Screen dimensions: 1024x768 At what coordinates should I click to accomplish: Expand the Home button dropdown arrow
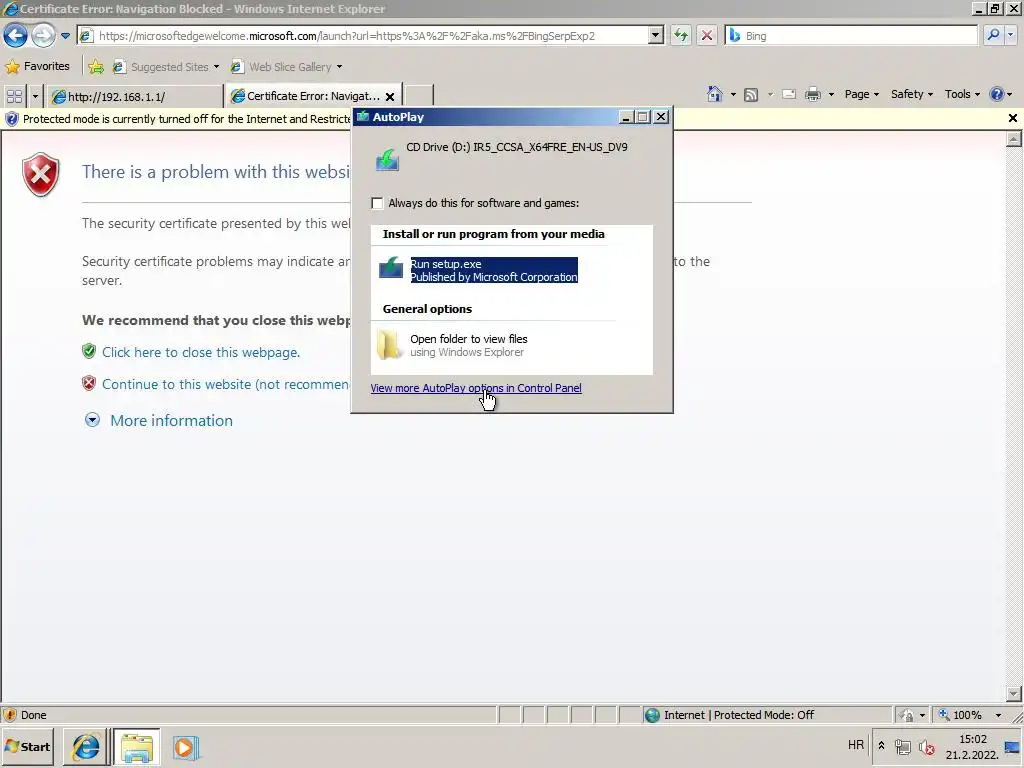click(733, 95)
